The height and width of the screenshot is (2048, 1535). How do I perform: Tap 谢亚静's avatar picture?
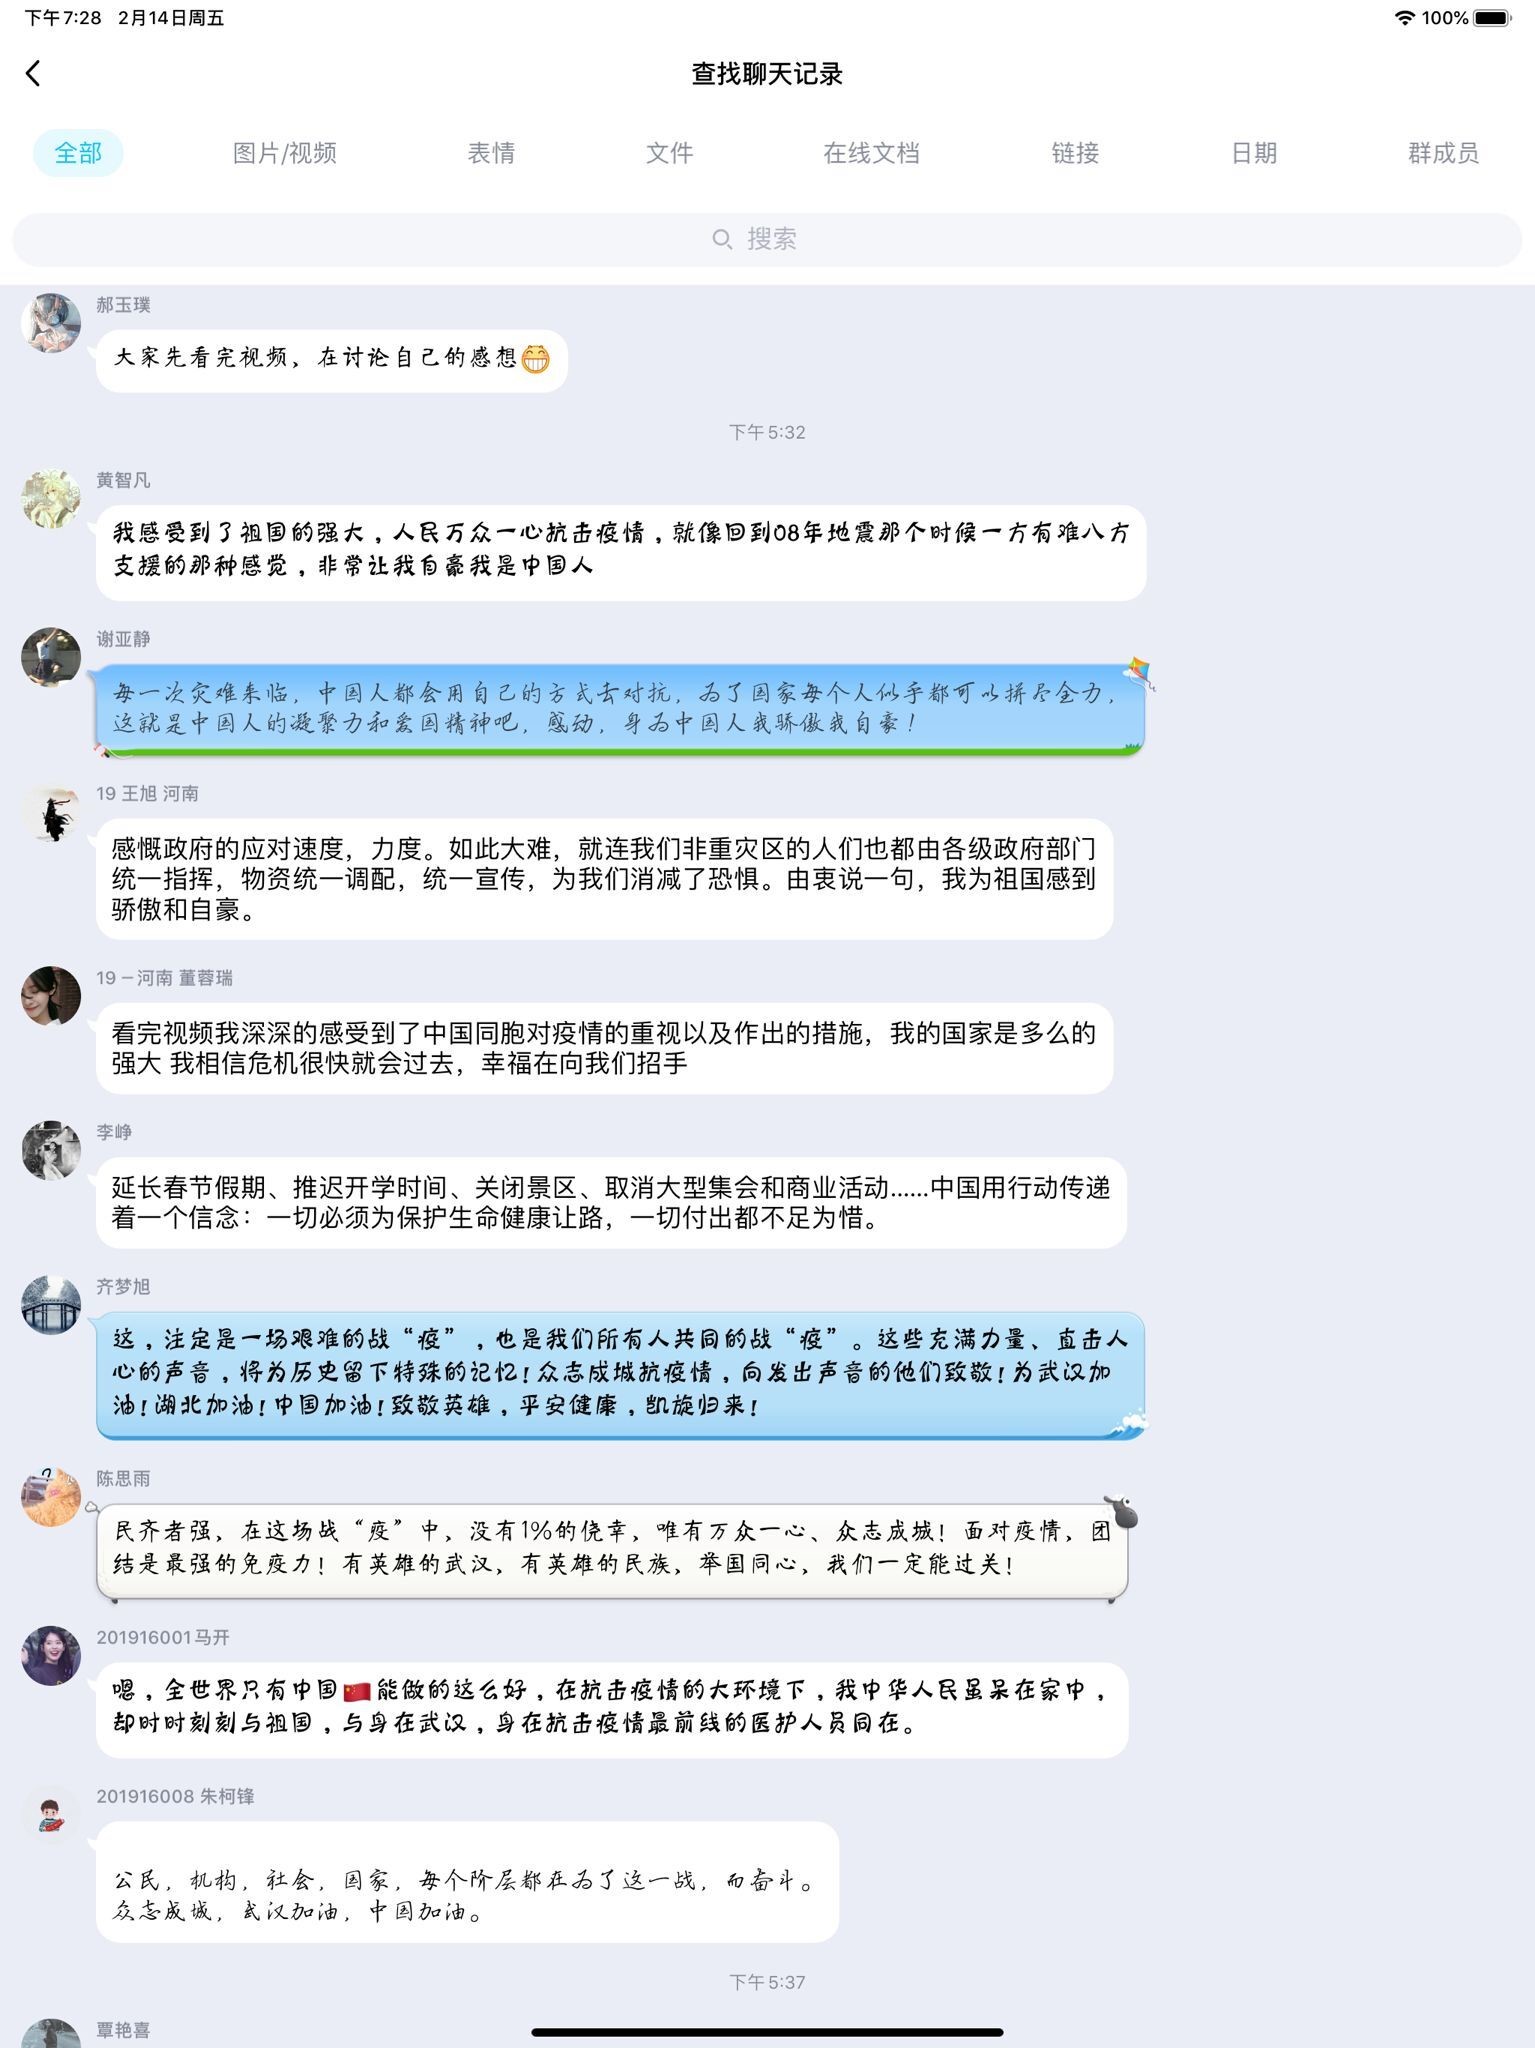tap(51, 657)
